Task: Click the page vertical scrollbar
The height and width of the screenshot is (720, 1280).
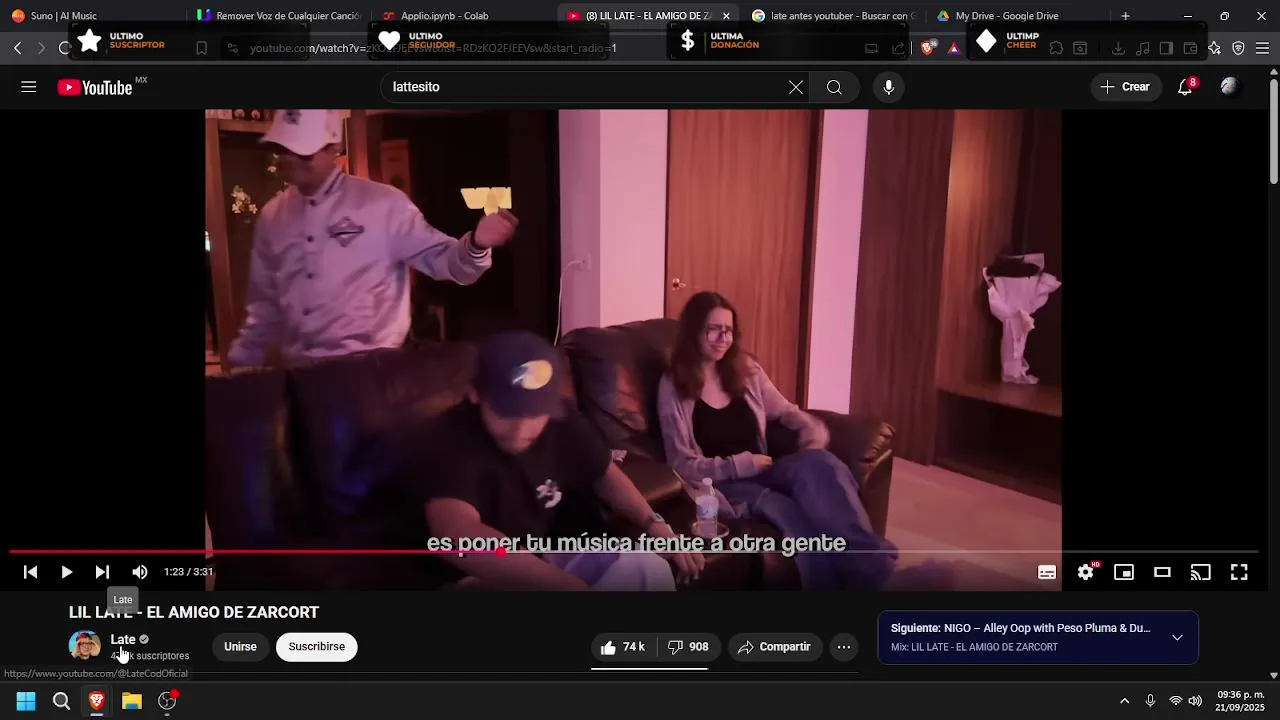Action: pyautogui.click(x=1273, y=130)
